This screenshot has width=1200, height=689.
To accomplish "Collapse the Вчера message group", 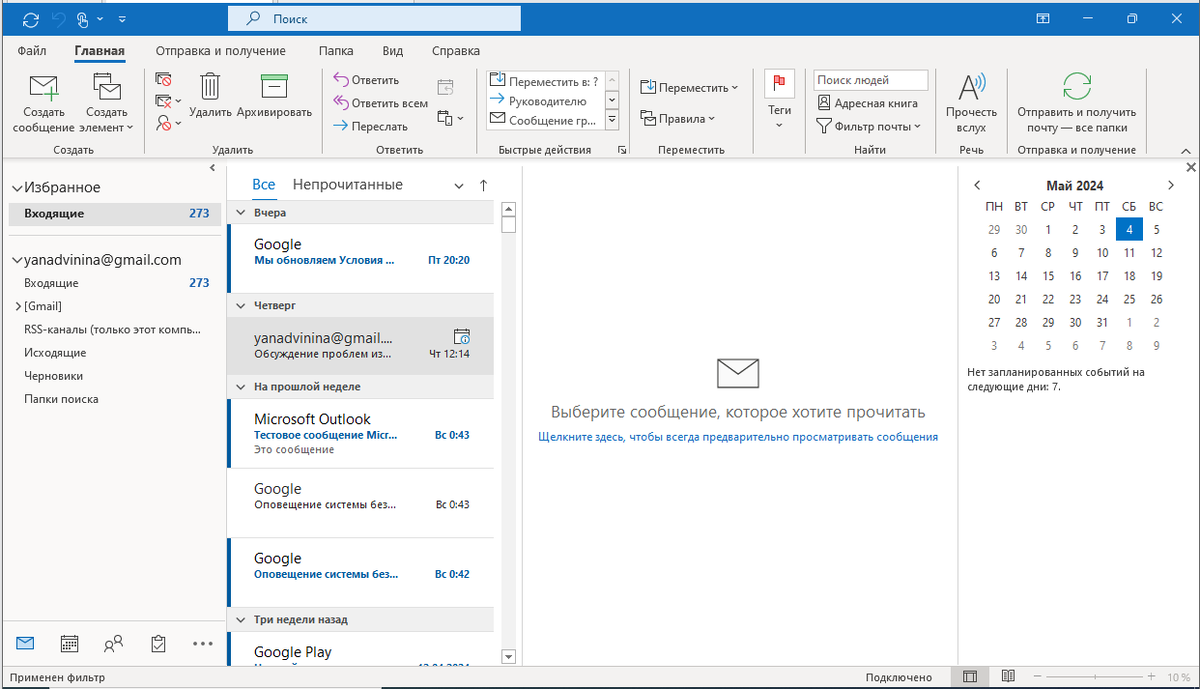I will tap(239, 212).
